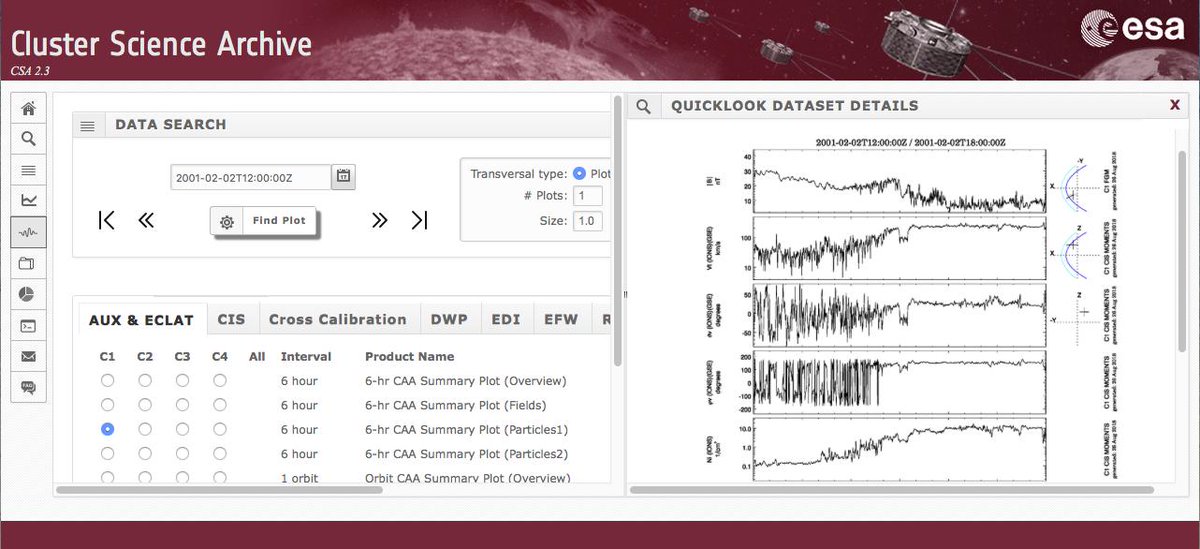Click the Quicklook panel vertical scrollbar
1200x549 pixels.
(1182, 252)
